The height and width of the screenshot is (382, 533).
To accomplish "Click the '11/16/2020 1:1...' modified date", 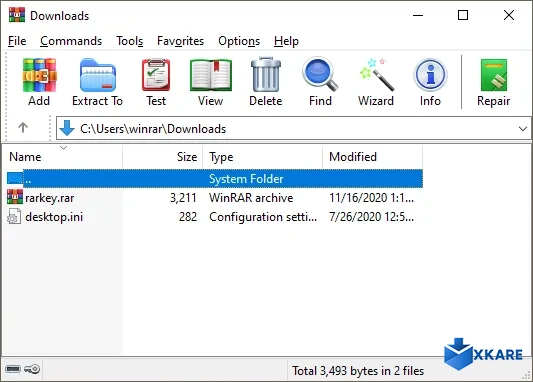I will pos(372,198).
